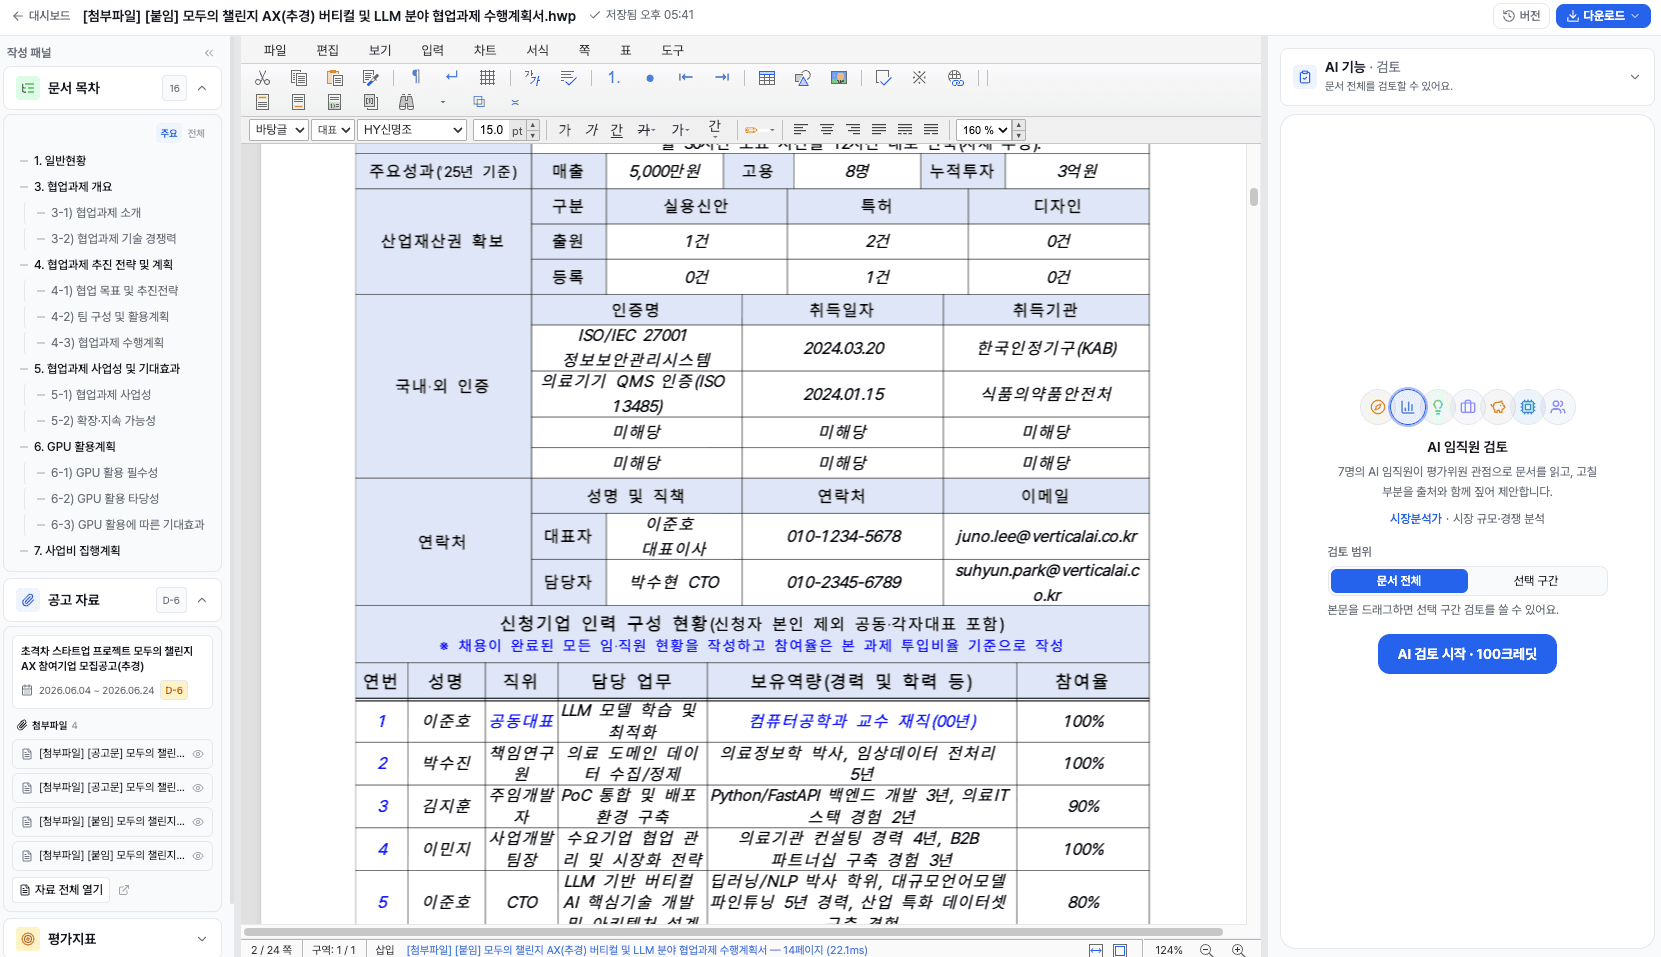
Task: Click the decrease indent arrow icon
Action: pos(686,78)
